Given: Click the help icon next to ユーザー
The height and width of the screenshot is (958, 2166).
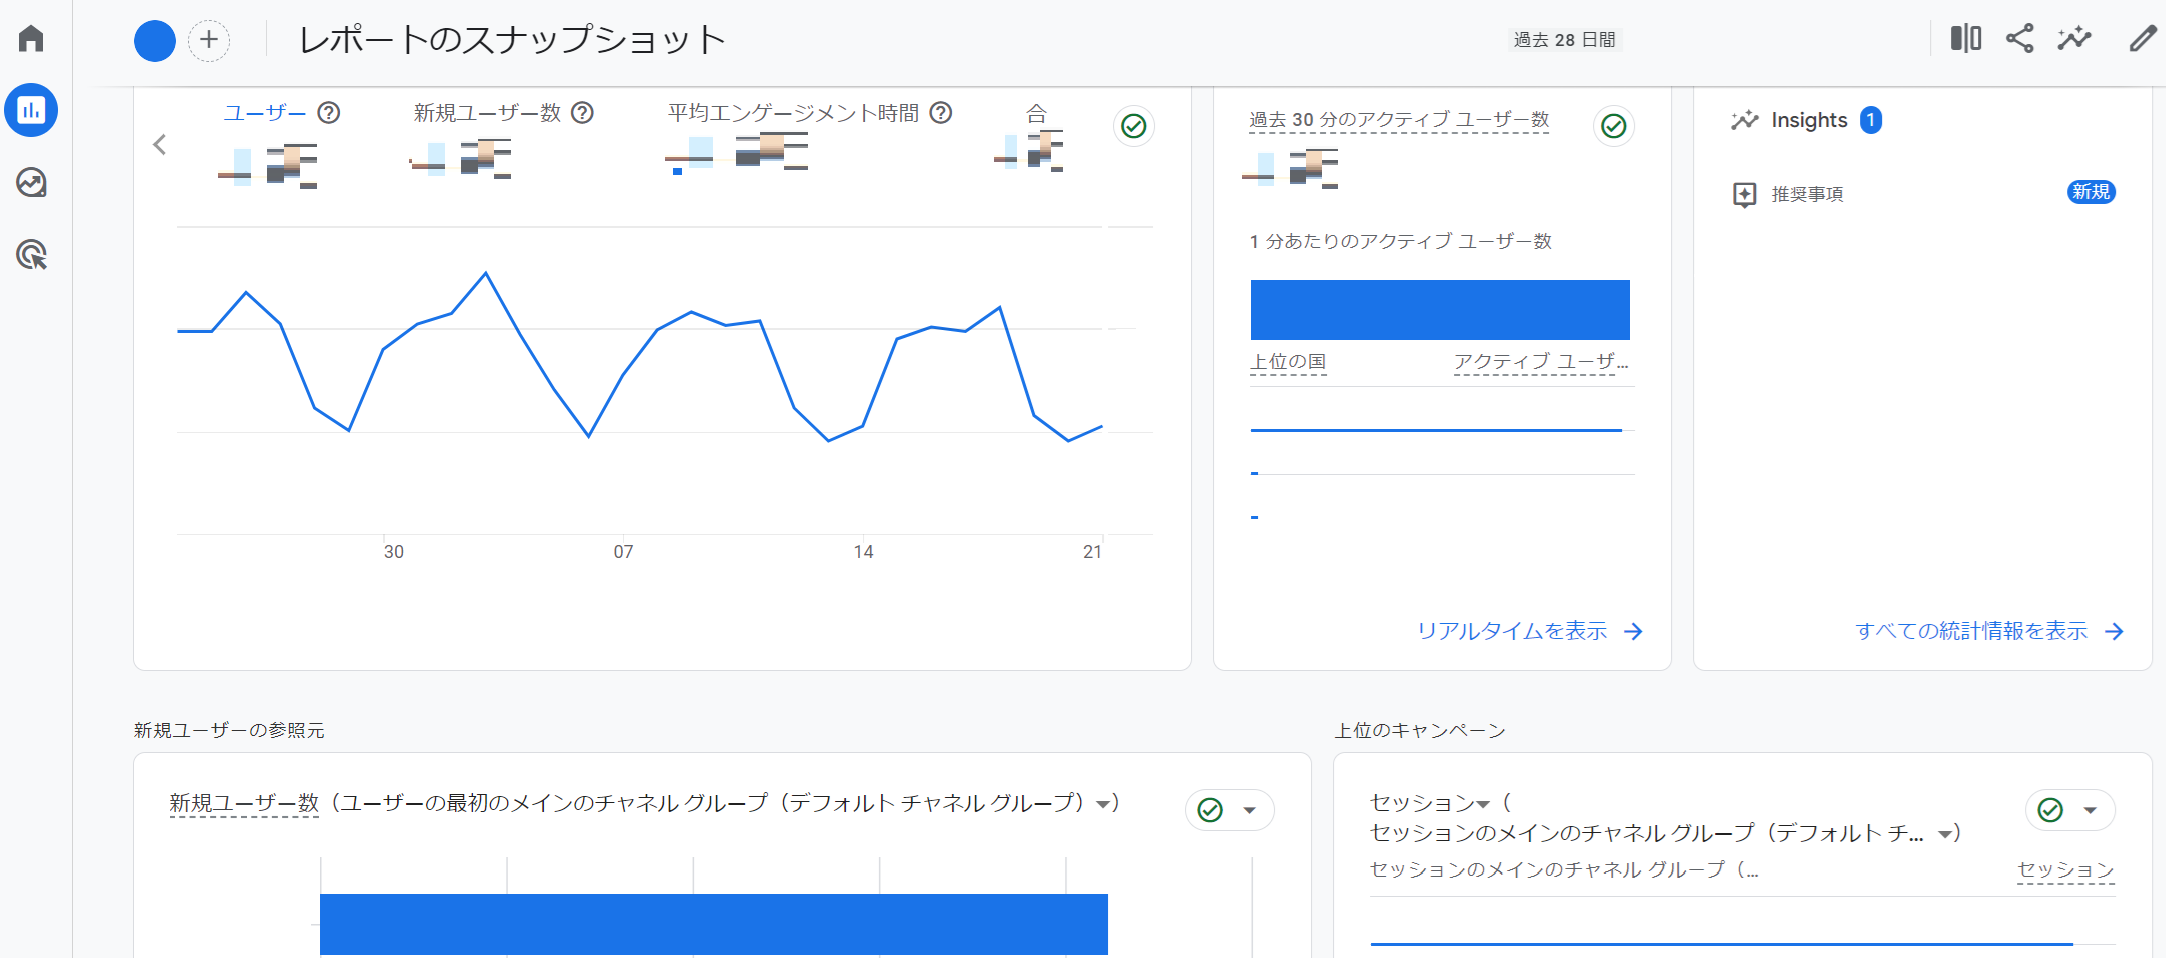Looking at the screenshot, I should (x=329, y=113).
